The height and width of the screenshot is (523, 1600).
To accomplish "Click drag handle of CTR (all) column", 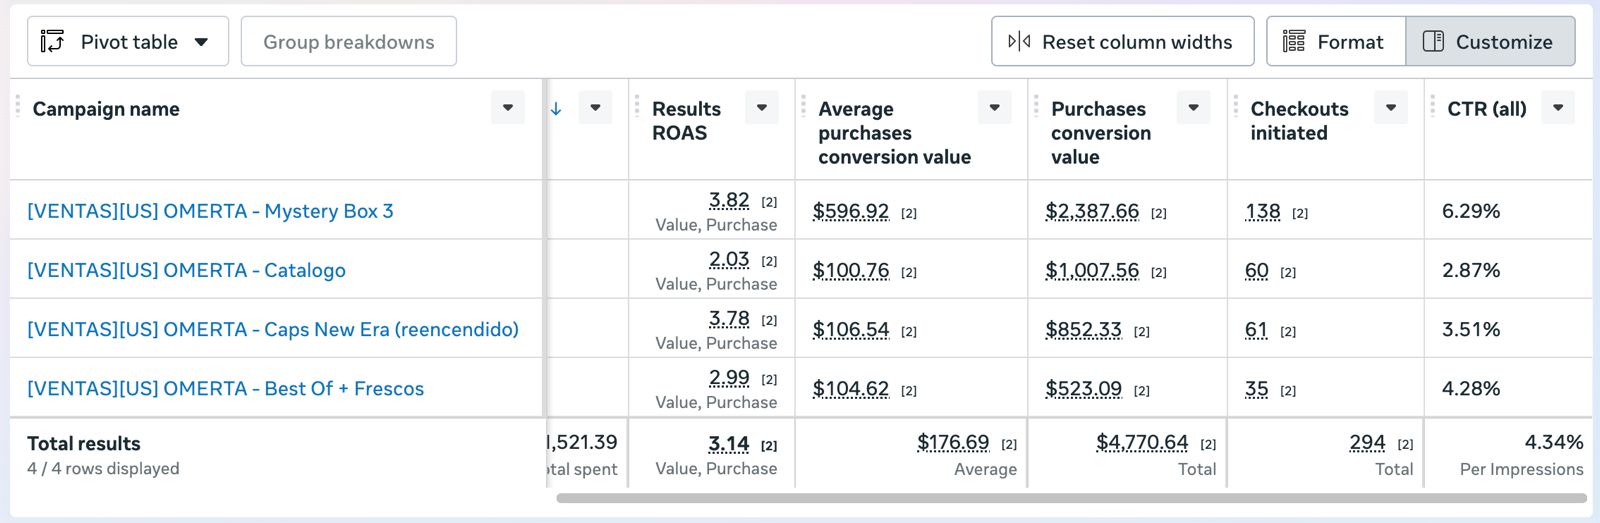I will [1433, 106].
